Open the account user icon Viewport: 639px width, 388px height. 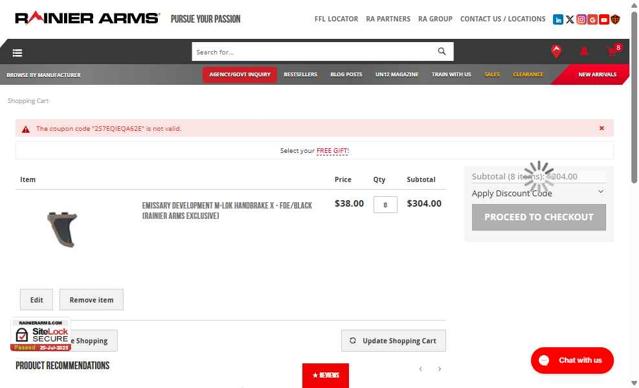pyautogui.click(x=584, y=52)
